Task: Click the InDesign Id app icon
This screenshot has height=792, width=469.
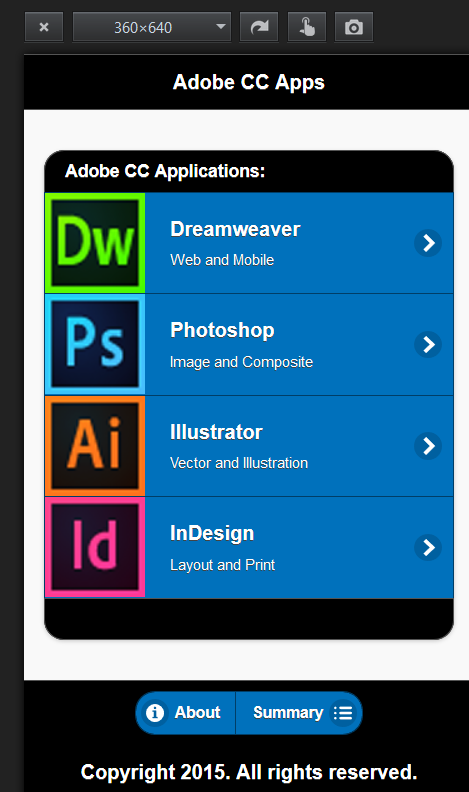Action: tap(95, 548)
